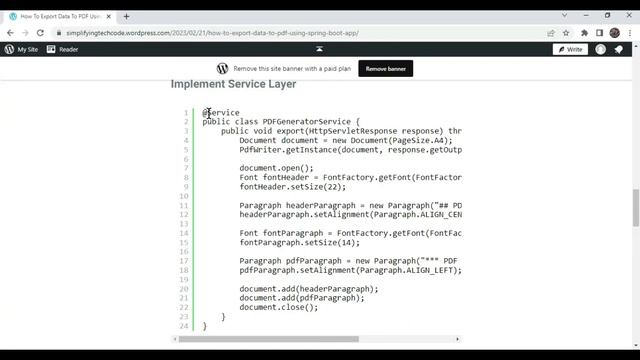Click 'Remove this site banner with a paid plan' text
Viewport: 640px width, 360px height.
coord(292,69)
